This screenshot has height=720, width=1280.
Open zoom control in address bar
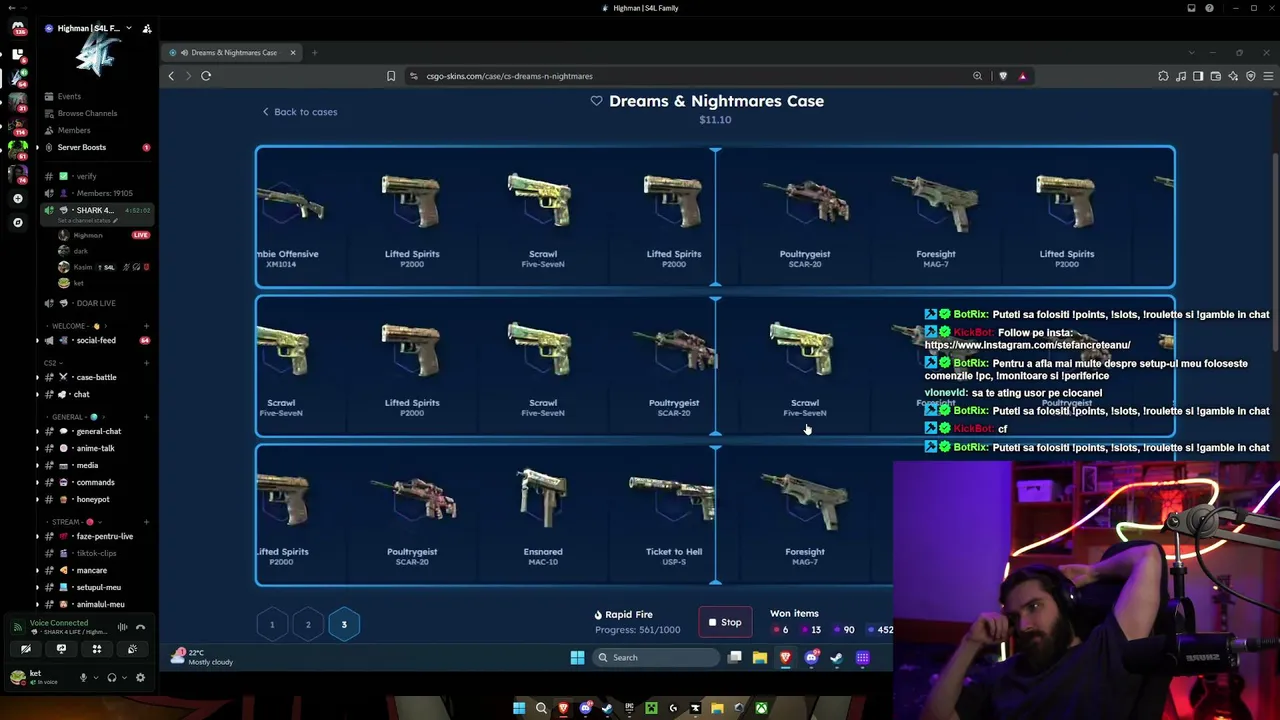tap(978, 76)
